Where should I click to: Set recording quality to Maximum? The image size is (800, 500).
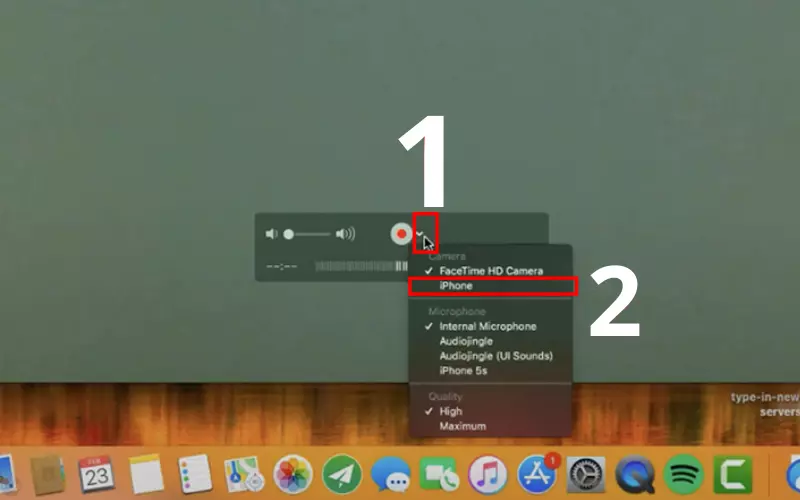(x=491, y=426)
